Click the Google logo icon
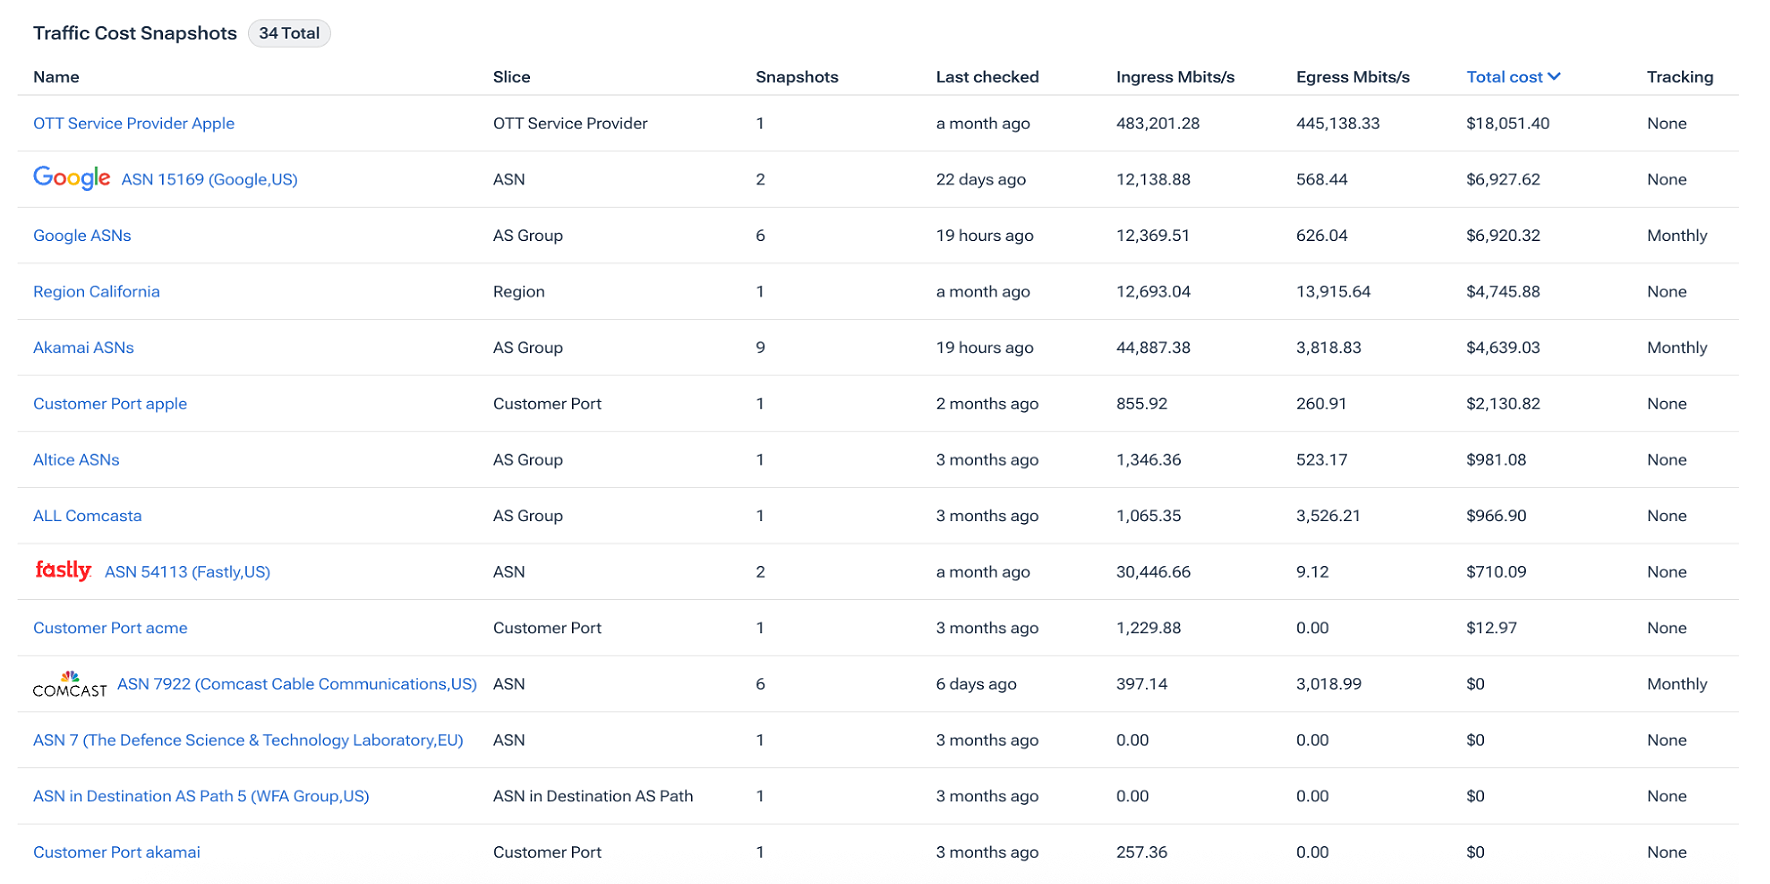Viewport: 1770px width, 884px height. pyautogui.click(x=71, y=178)
